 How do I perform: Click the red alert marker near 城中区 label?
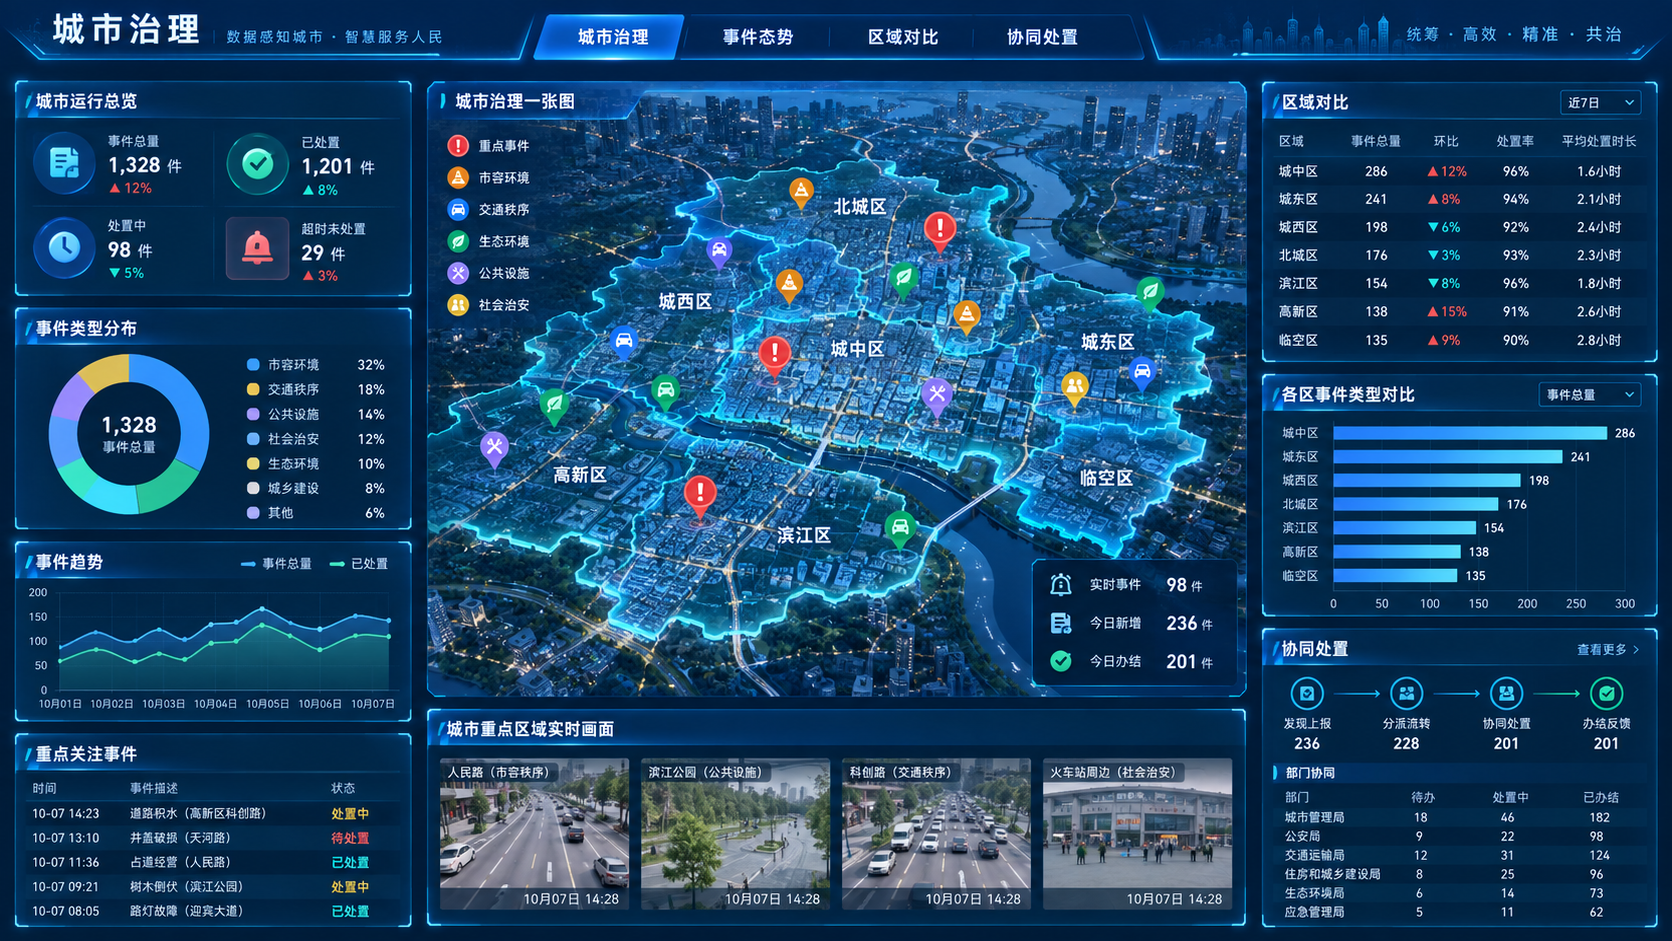(x=774, y=355)
